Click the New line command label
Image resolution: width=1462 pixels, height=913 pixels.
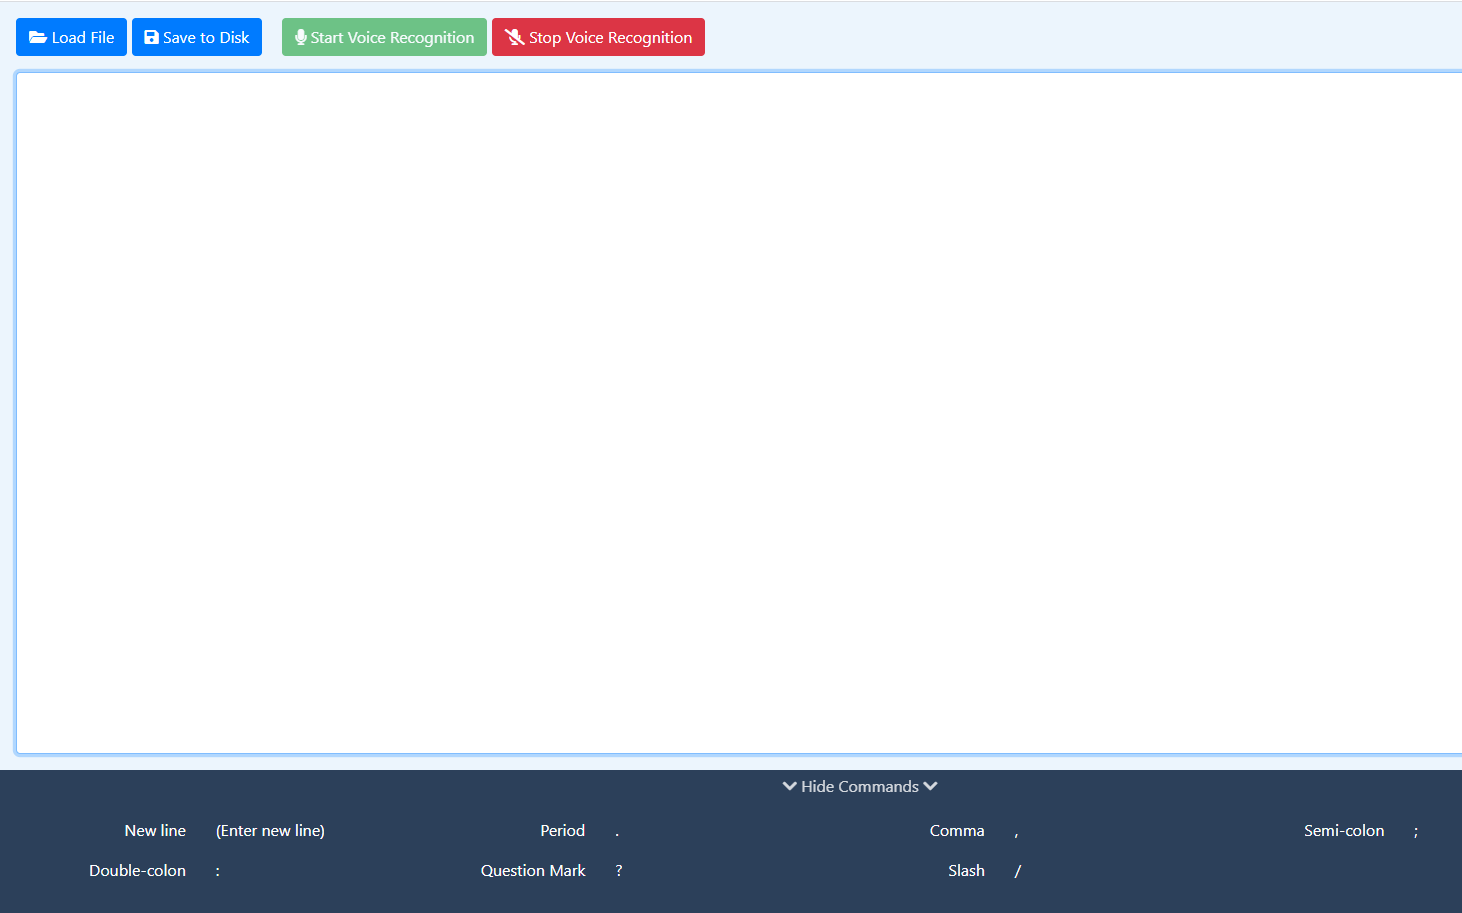click(x=155, y=830)
